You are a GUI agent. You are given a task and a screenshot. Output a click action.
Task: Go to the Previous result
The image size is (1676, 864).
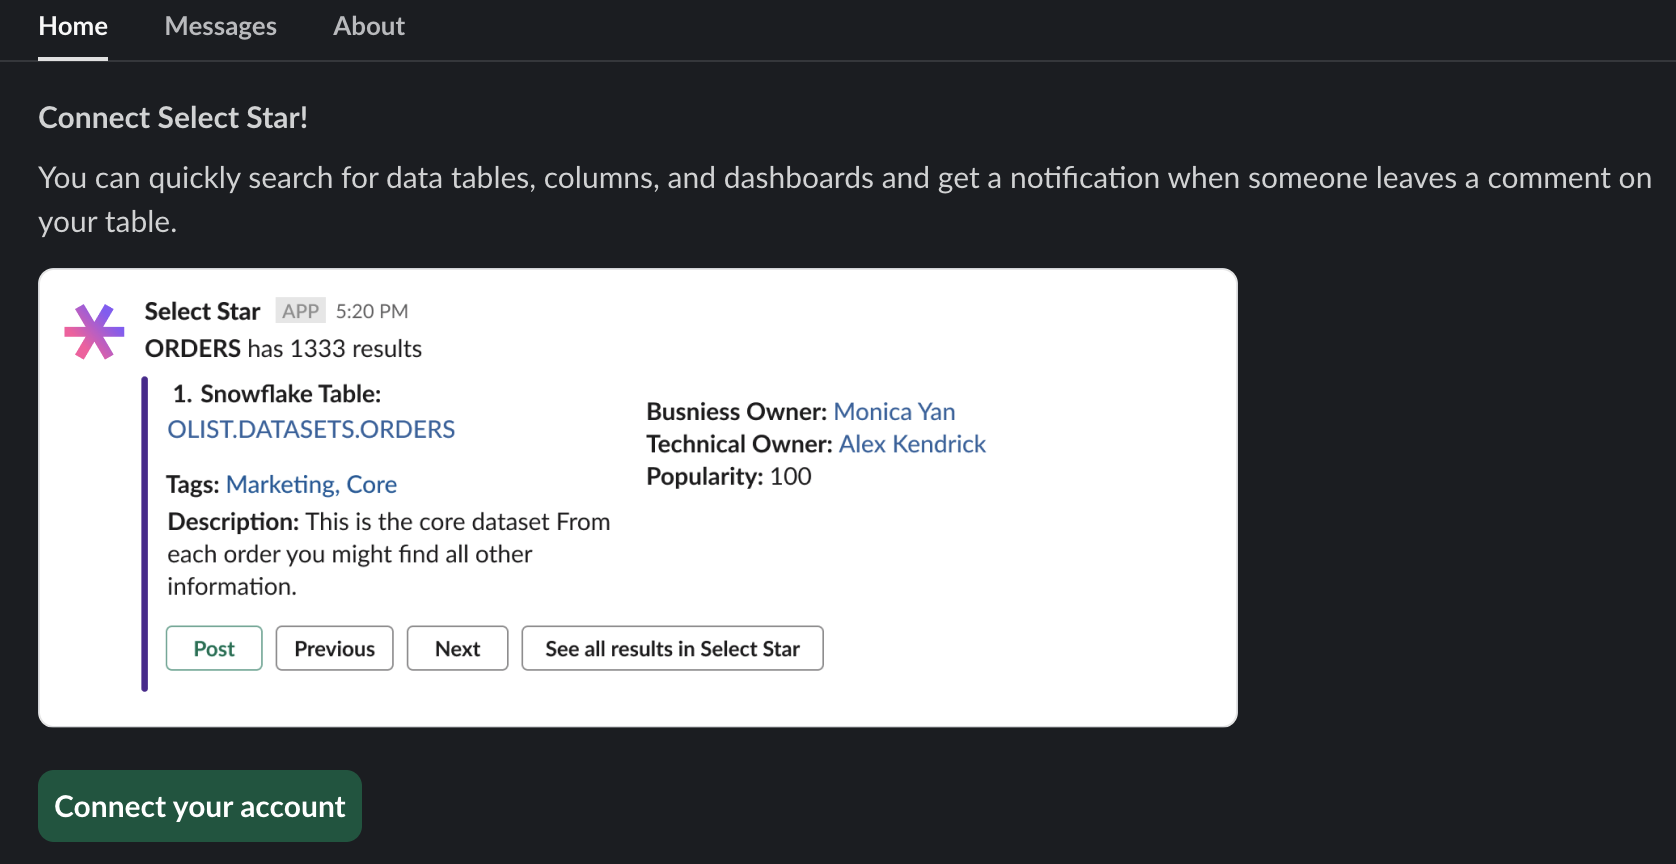(334, 649)
